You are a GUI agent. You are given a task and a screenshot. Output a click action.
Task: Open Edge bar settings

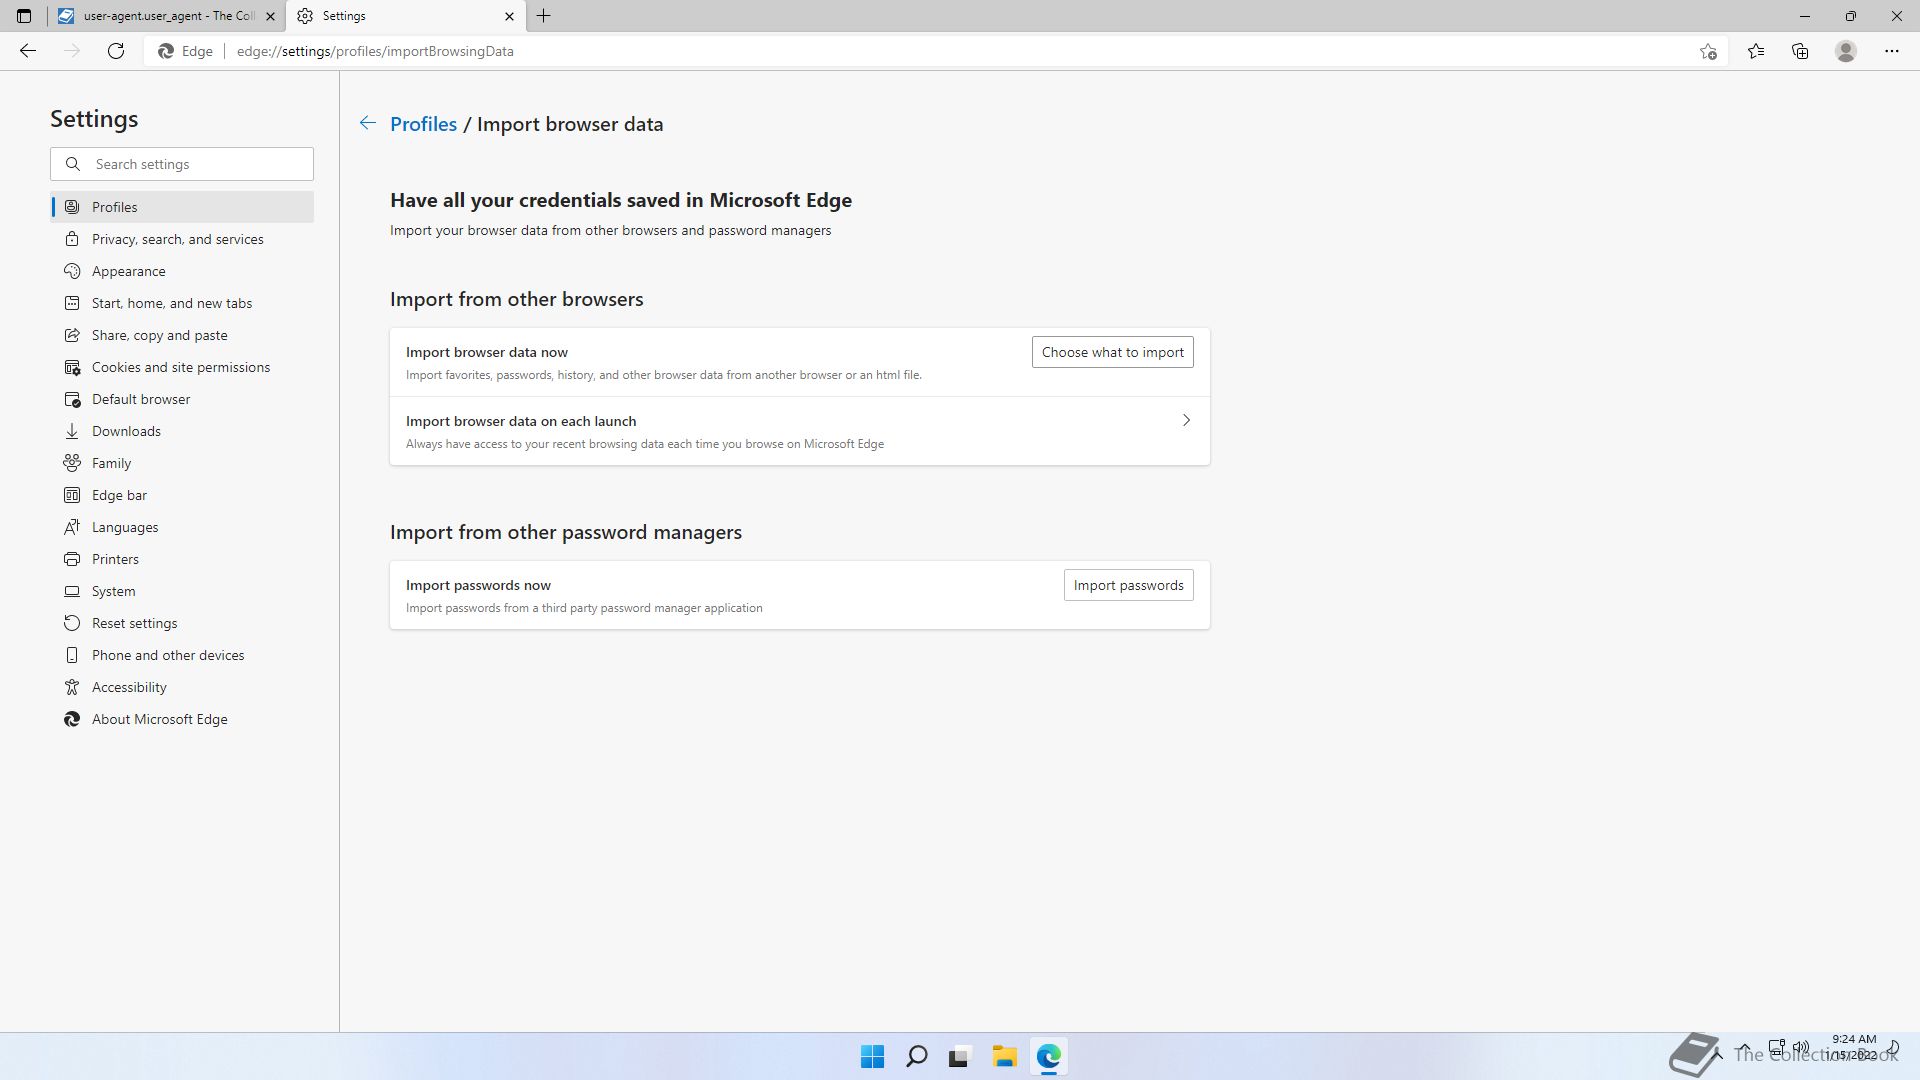click(x=182, y=495)
